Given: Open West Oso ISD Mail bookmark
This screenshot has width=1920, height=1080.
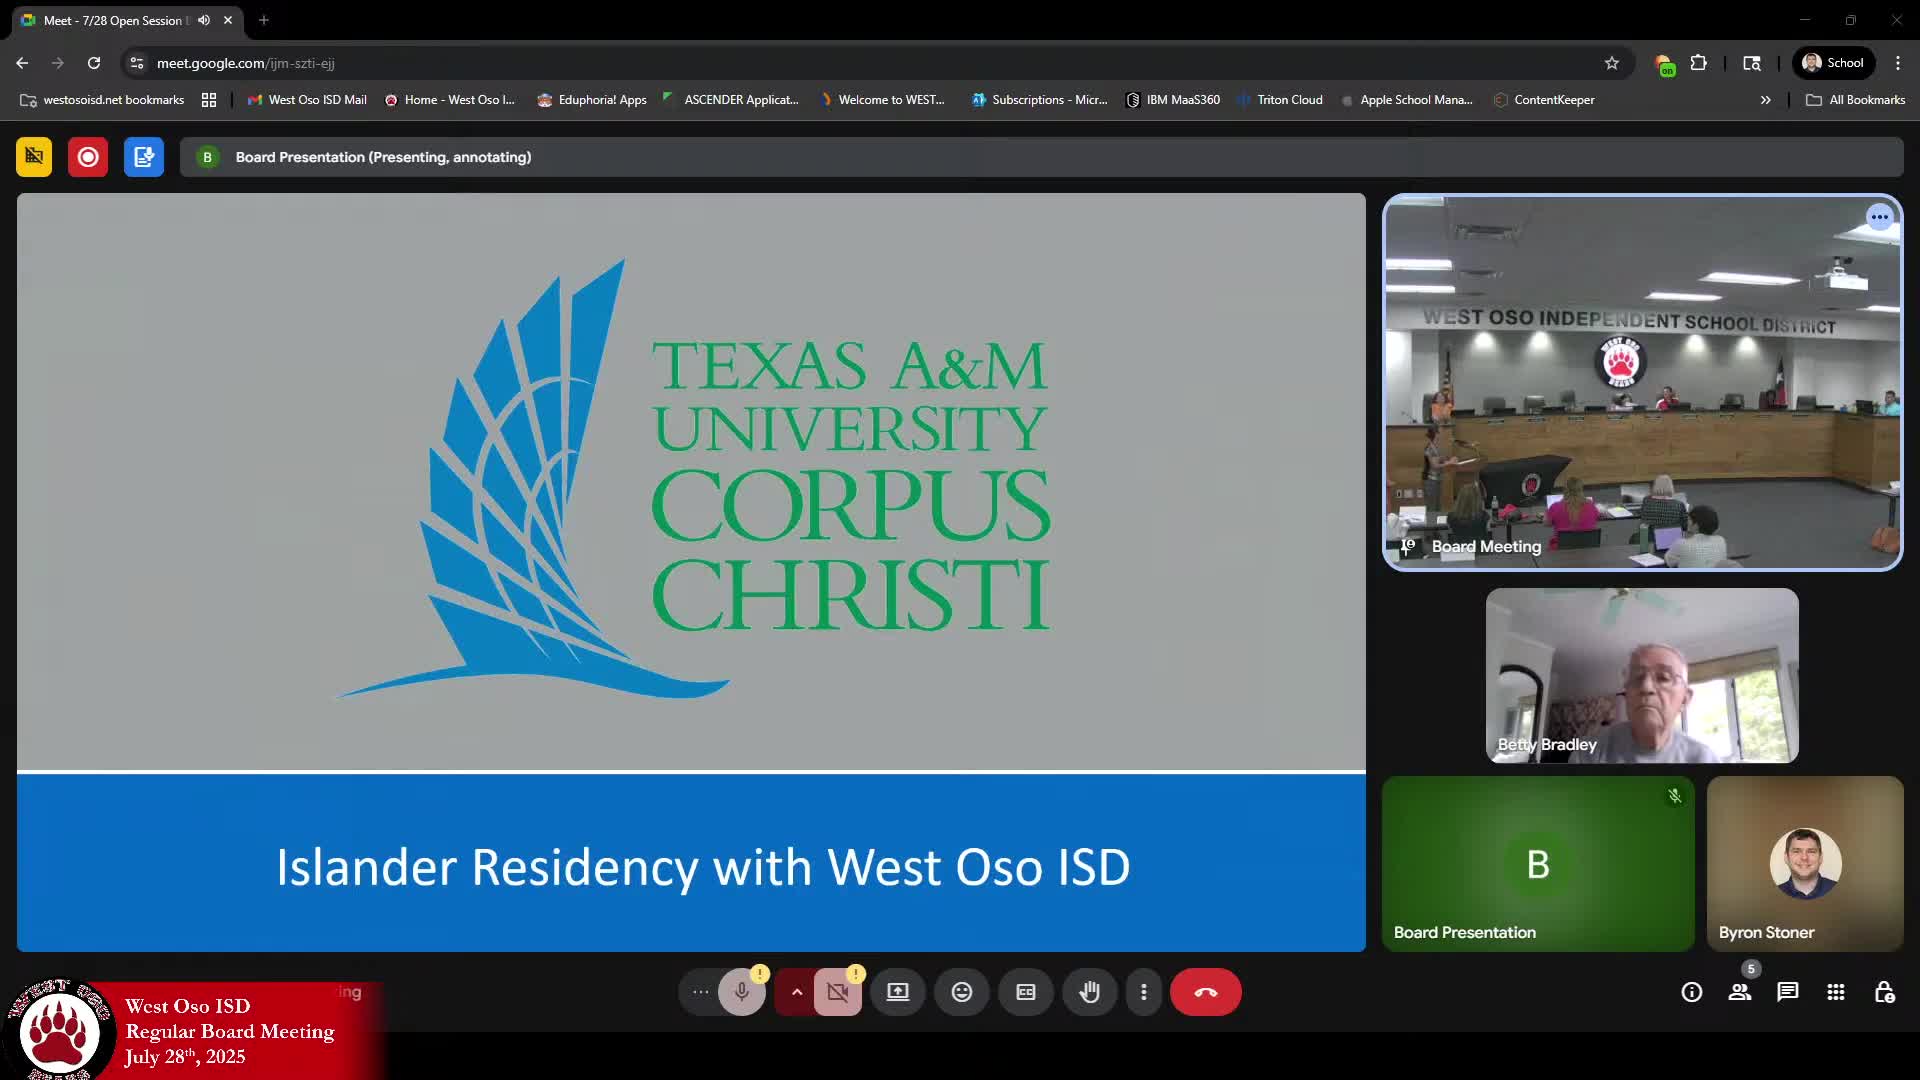Looking at the screenshot, I should [x=307, y=100].
